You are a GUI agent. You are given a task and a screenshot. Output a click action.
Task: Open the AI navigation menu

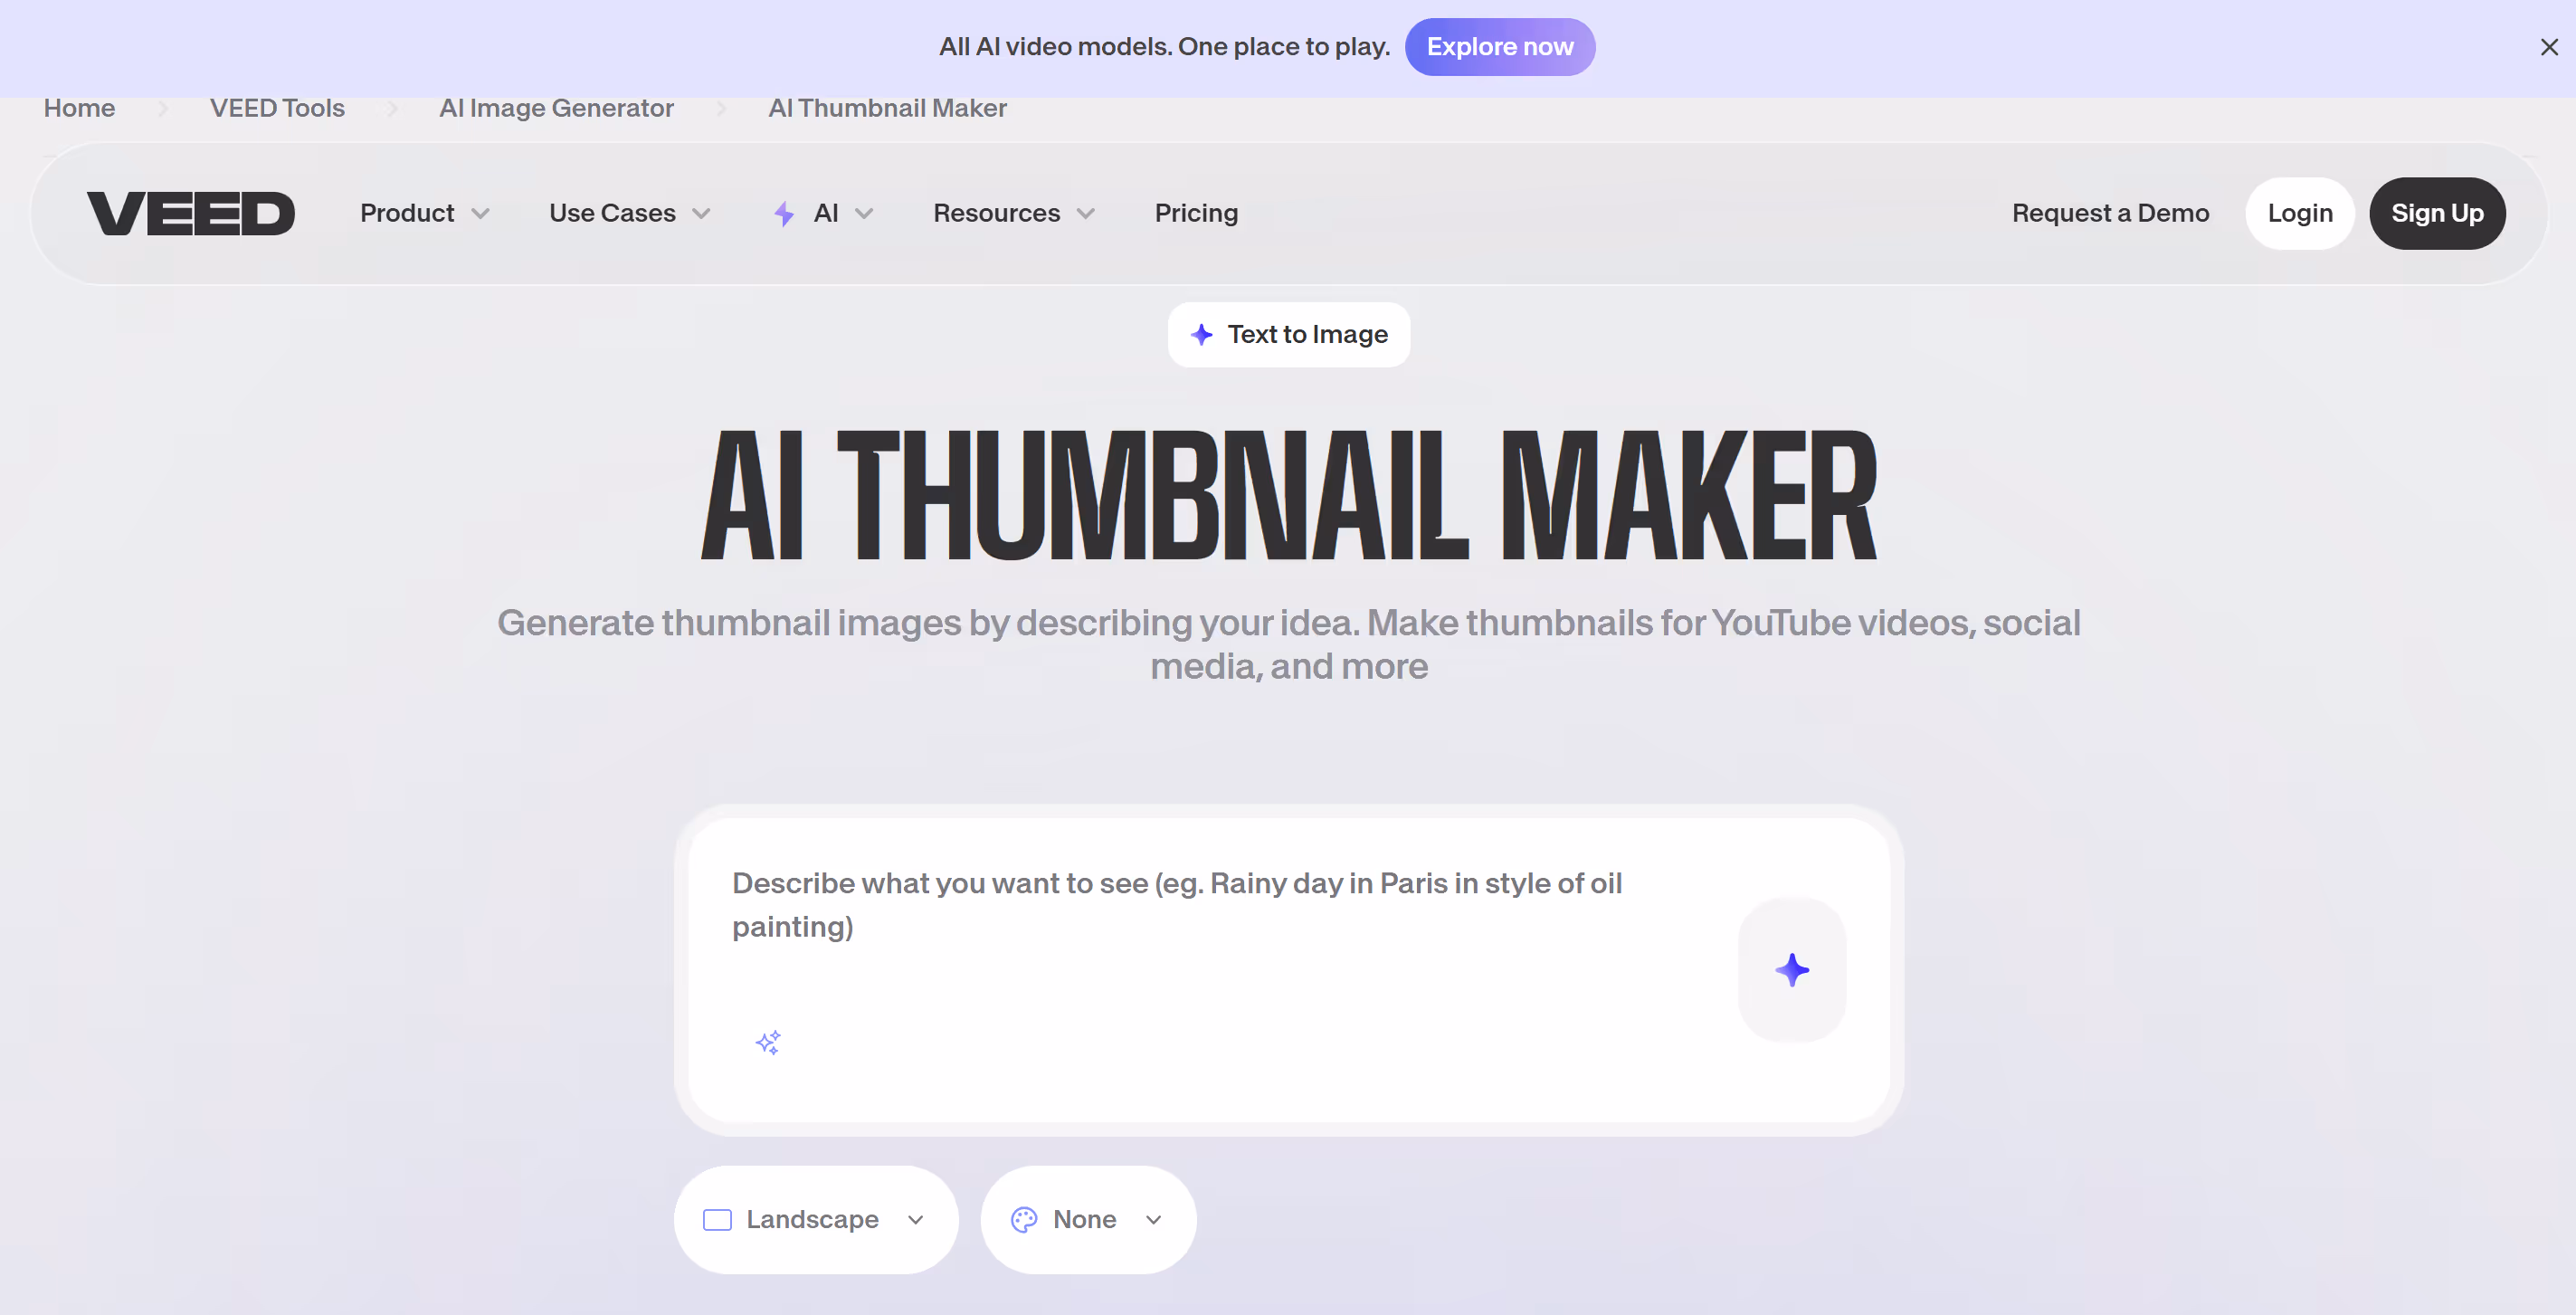(x=826, y=213)
